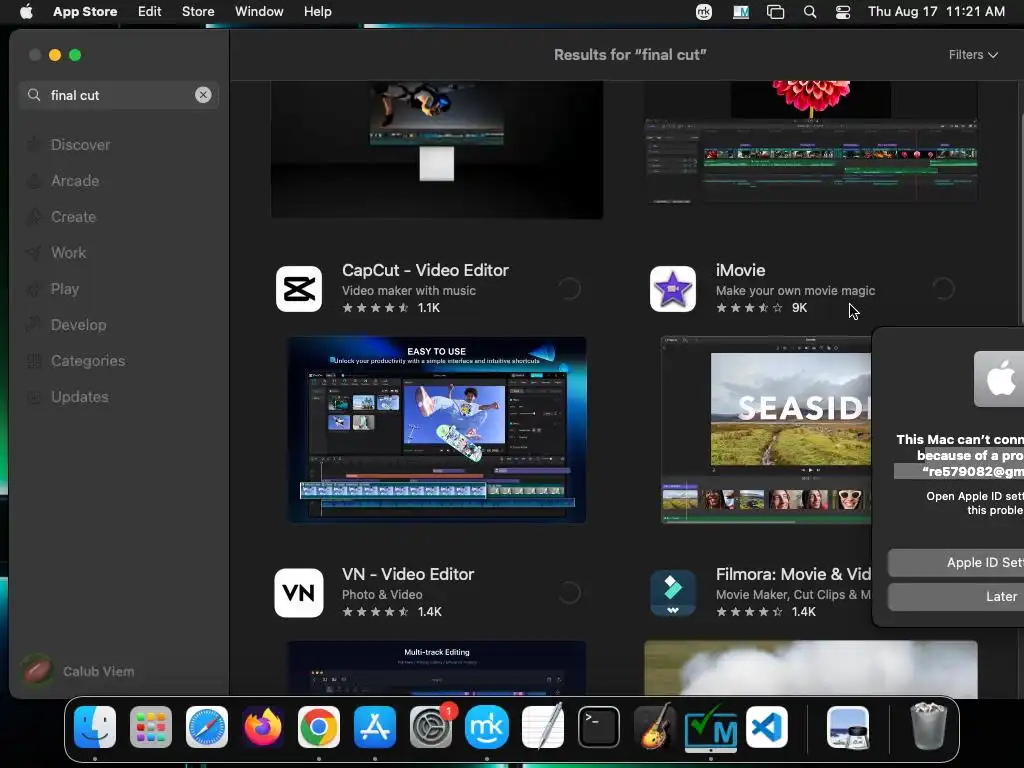Click the Create sidebar icon
Image resolution: width=1024 pixels, height=768 pixels.
click(x=34, y=217)
